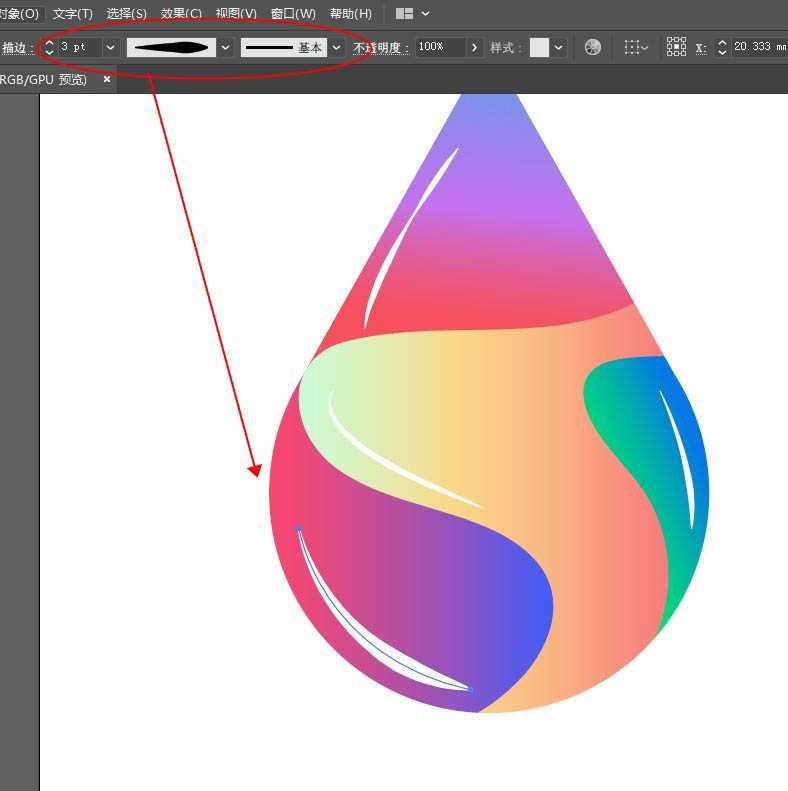
Task: Open the graphic style dropdown arrow
Action: [558, 47]
